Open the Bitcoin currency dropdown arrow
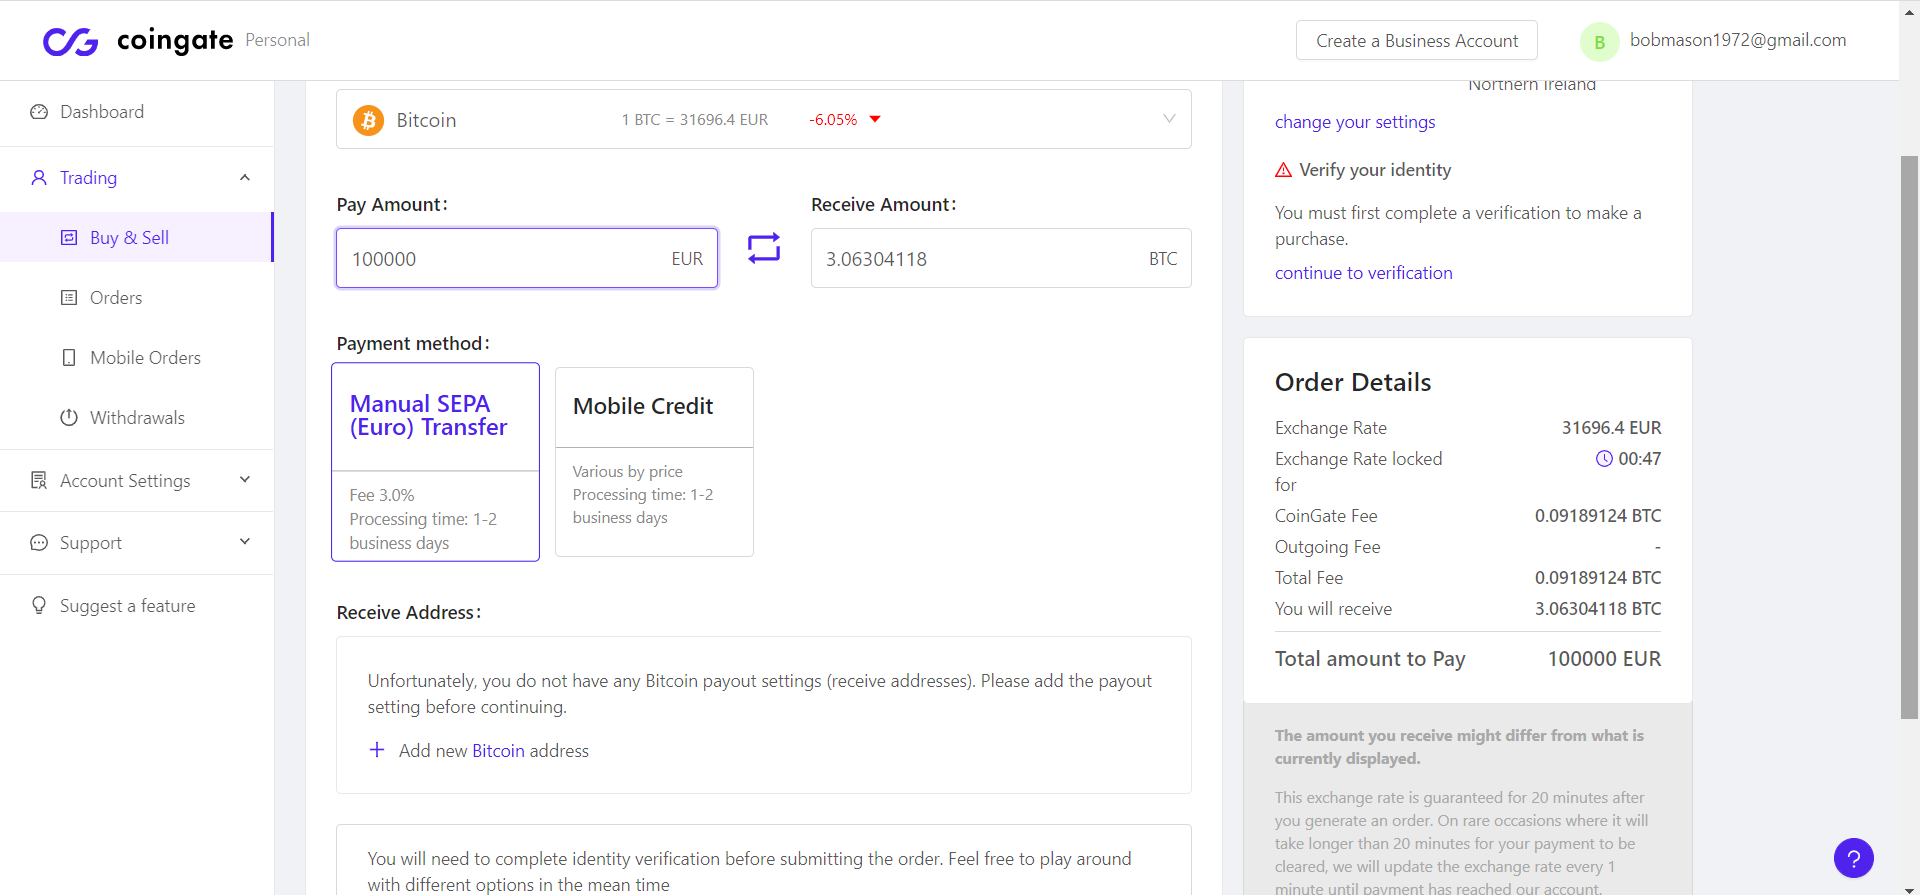1920x895 pixels. coord(1169,119)
